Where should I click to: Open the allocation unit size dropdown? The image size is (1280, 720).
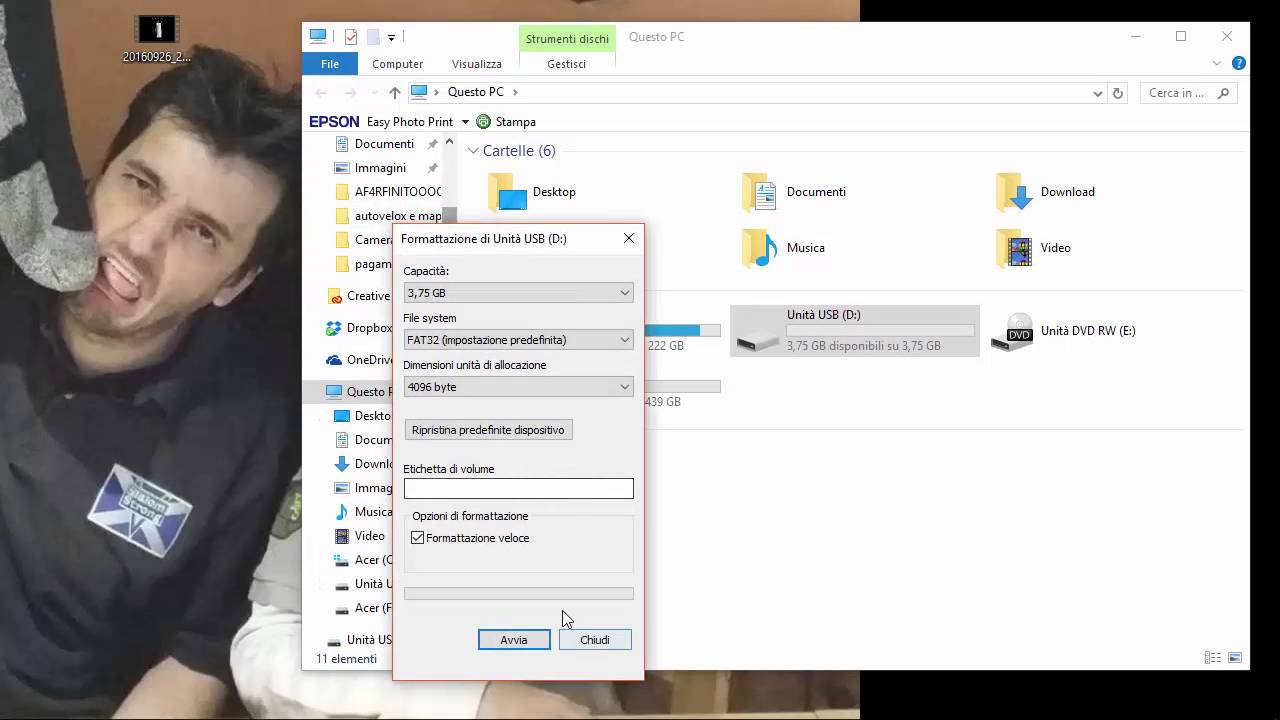518,387
